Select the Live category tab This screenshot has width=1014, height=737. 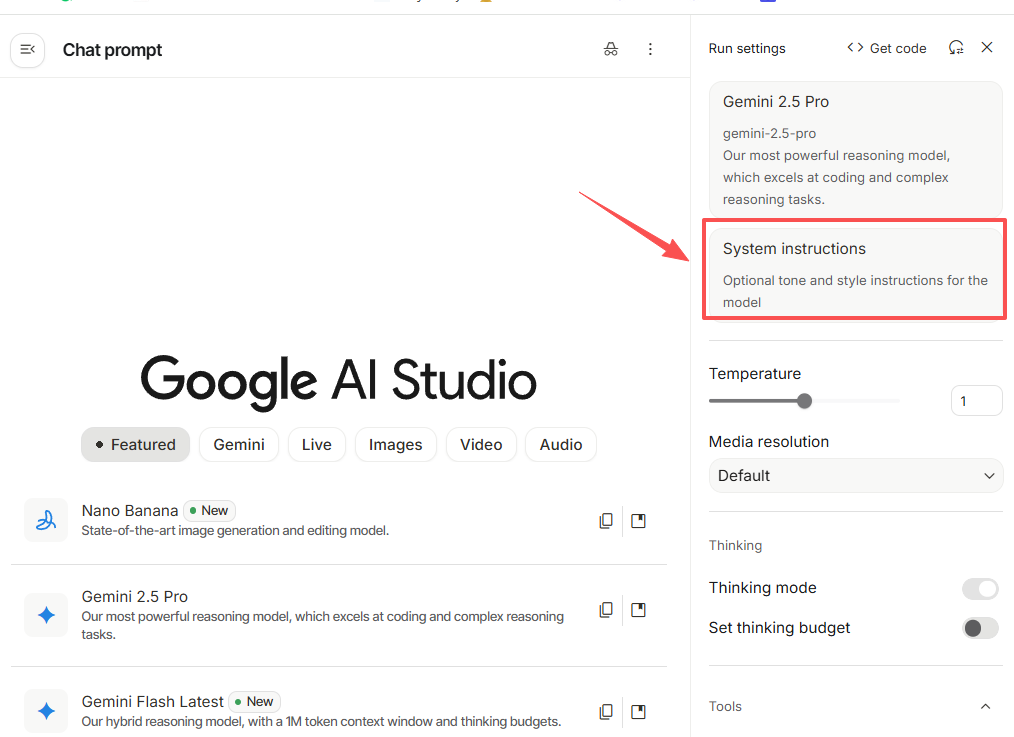[x=316, y=445]
